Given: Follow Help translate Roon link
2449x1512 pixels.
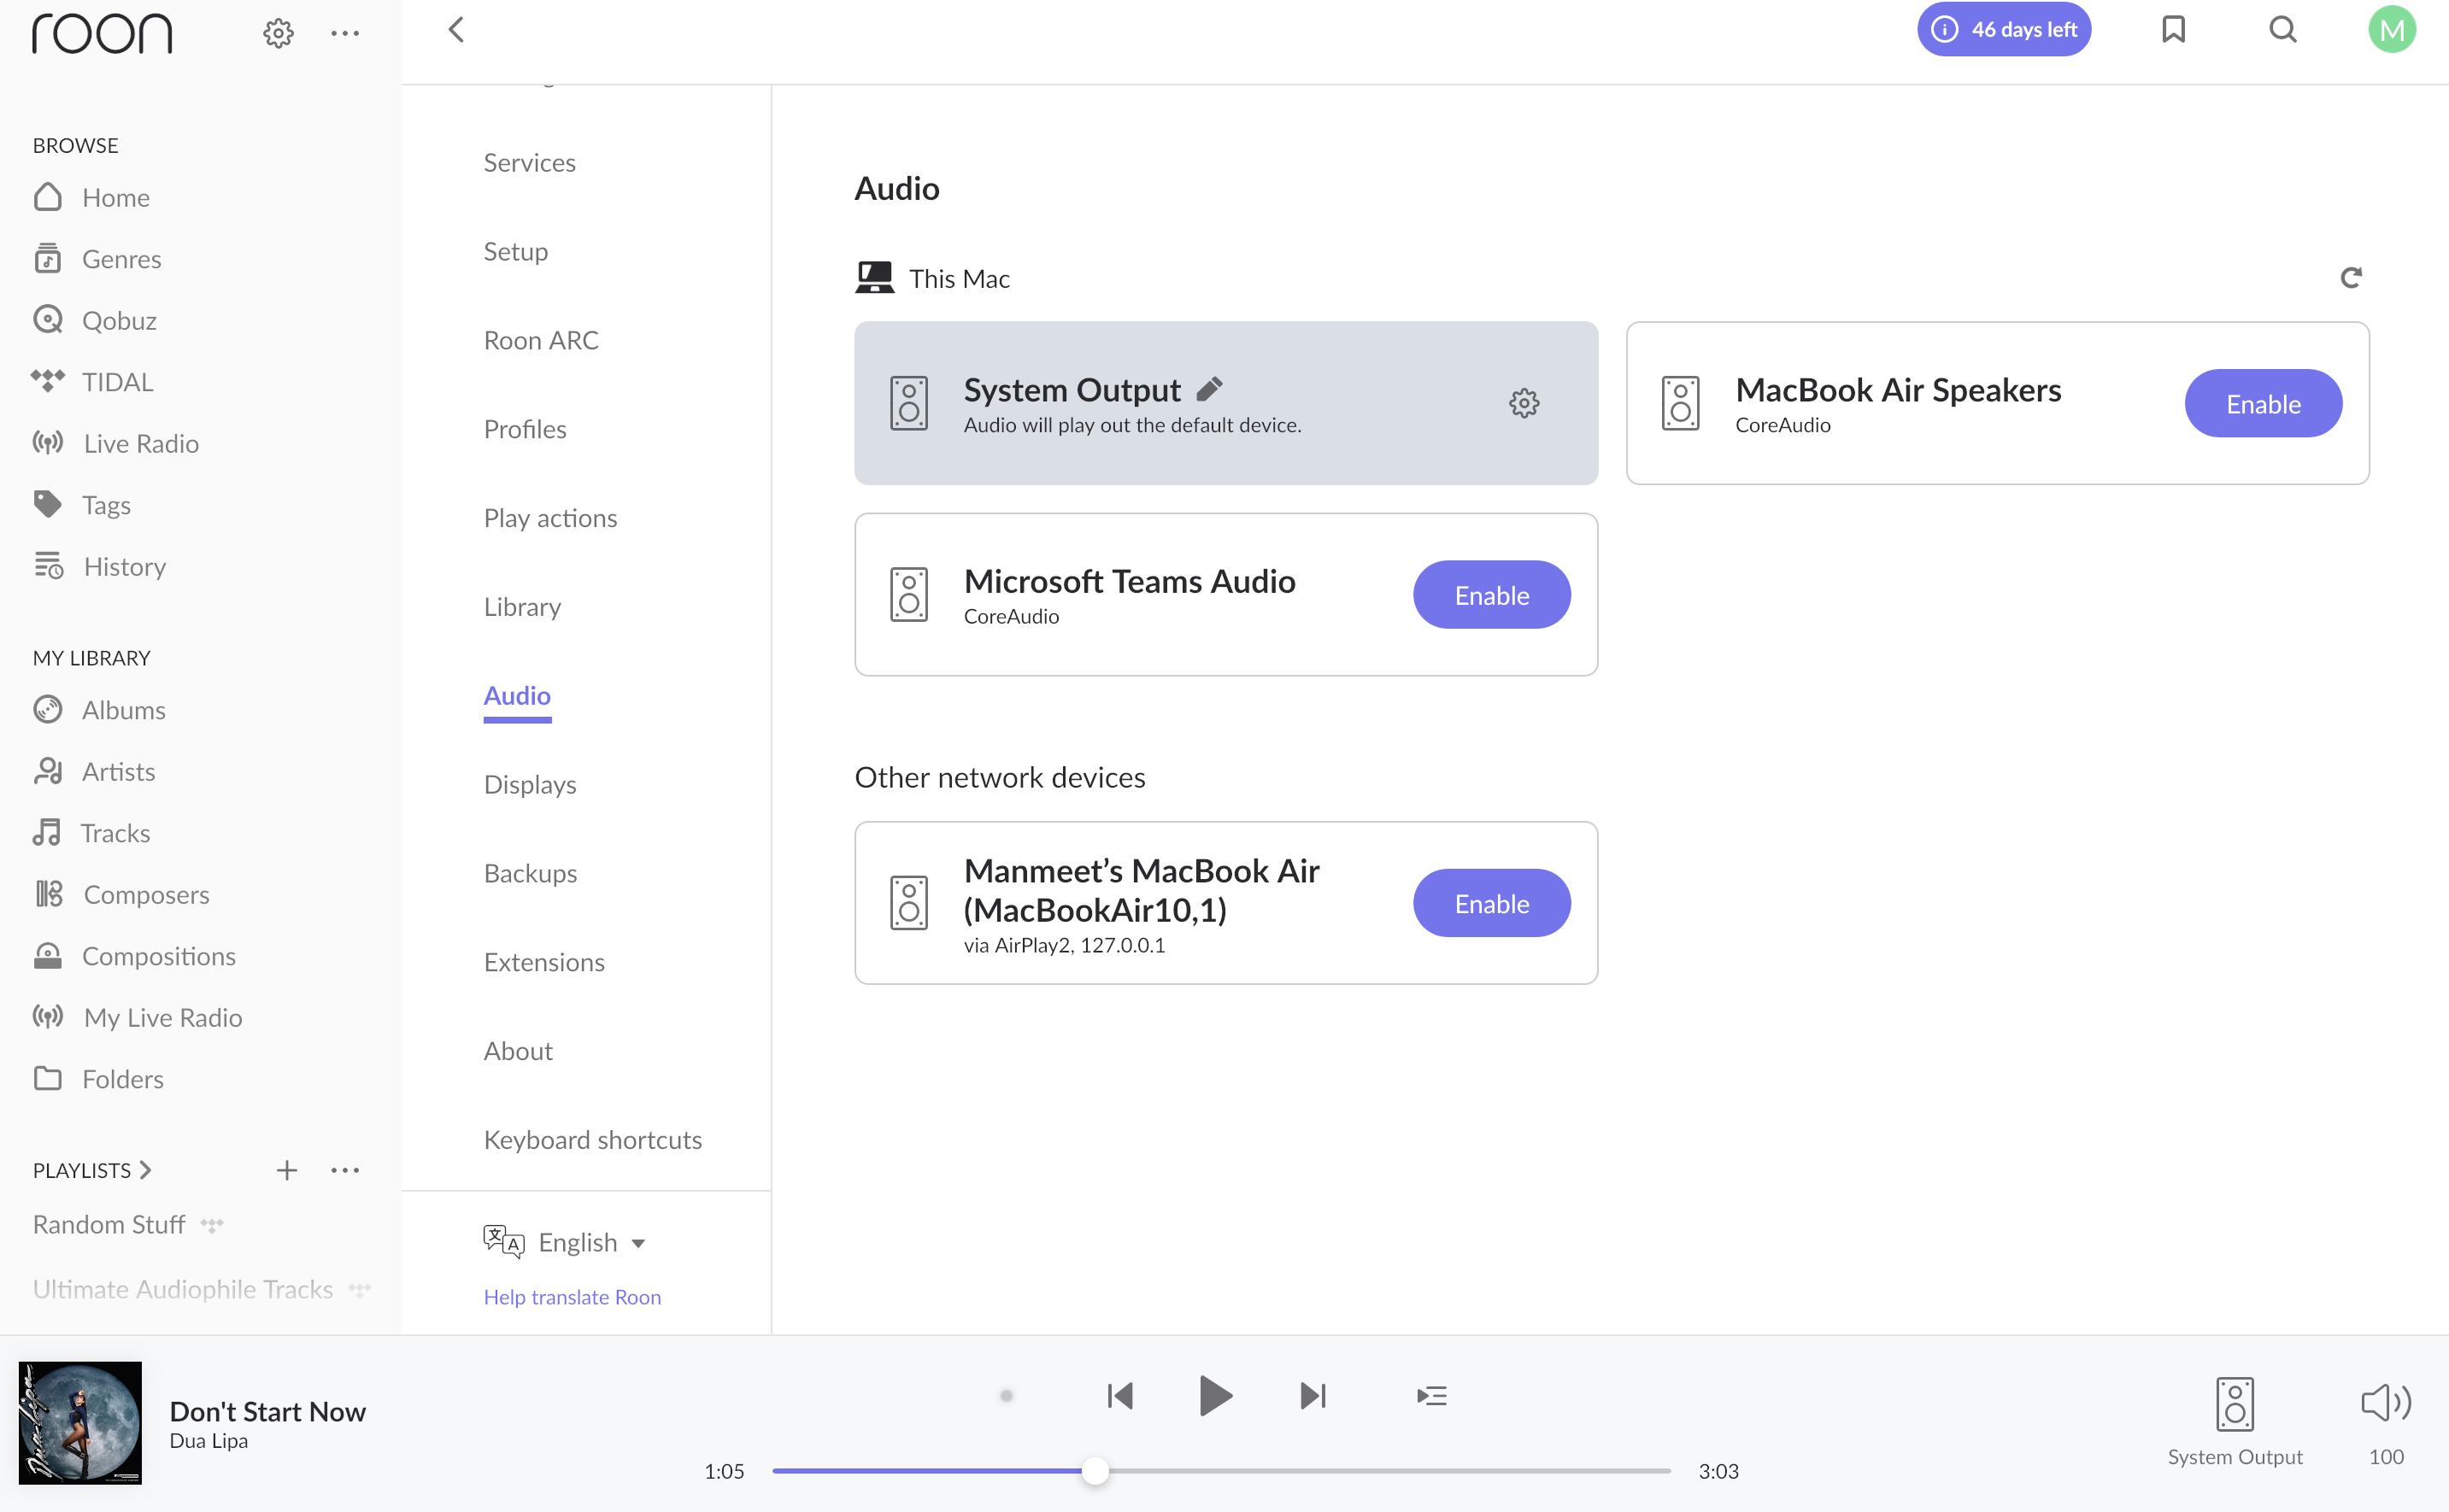Looking at the screenshot, I should coord(572,1297).
